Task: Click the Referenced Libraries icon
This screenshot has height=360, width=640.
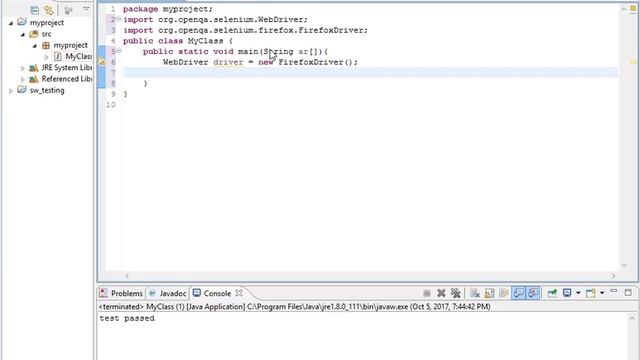Action: coord(33,79)
